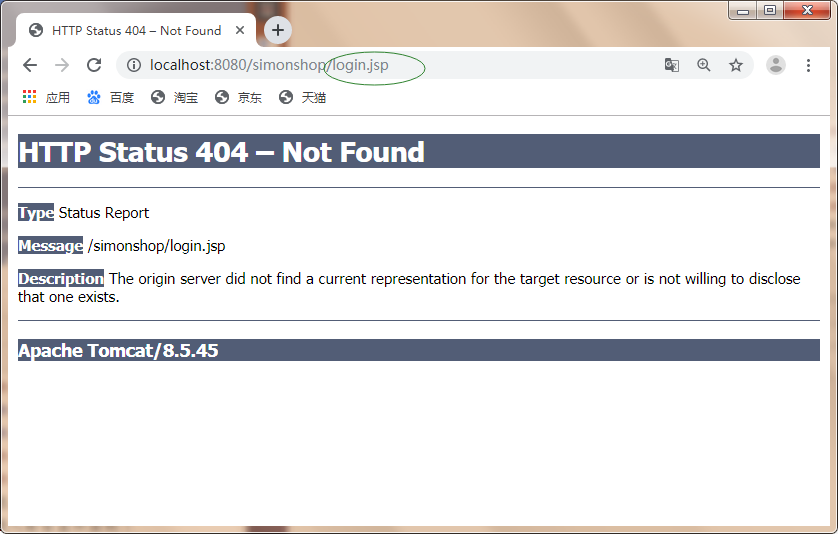This screenshot has width=838, height=534.
Task: Open the 天猫 bookmark
Action: click(x=302, y=97)
